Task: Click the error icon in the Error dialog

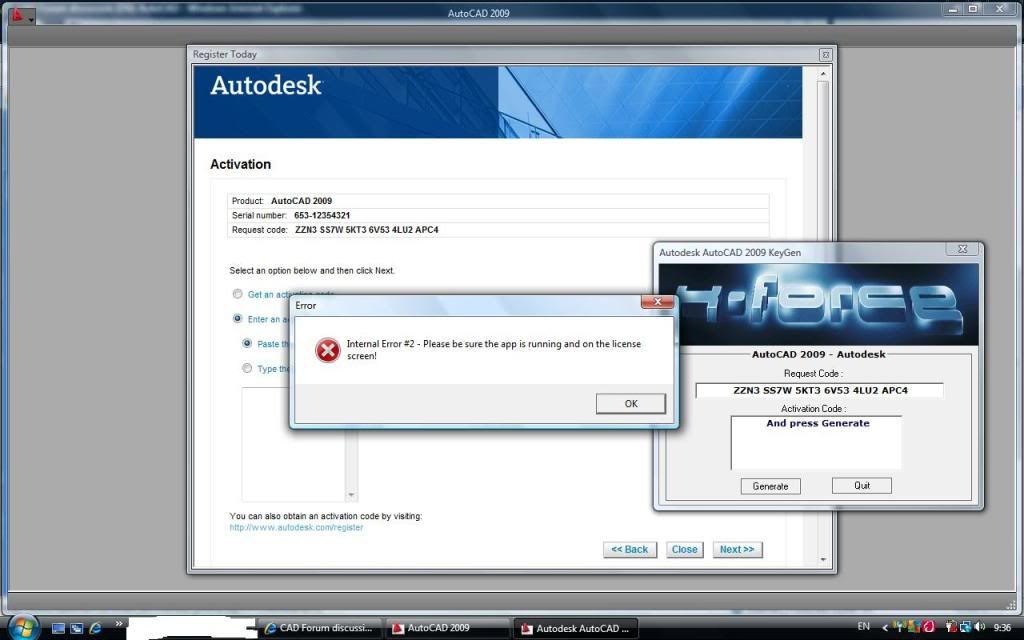Action: (x=328, y=351)
